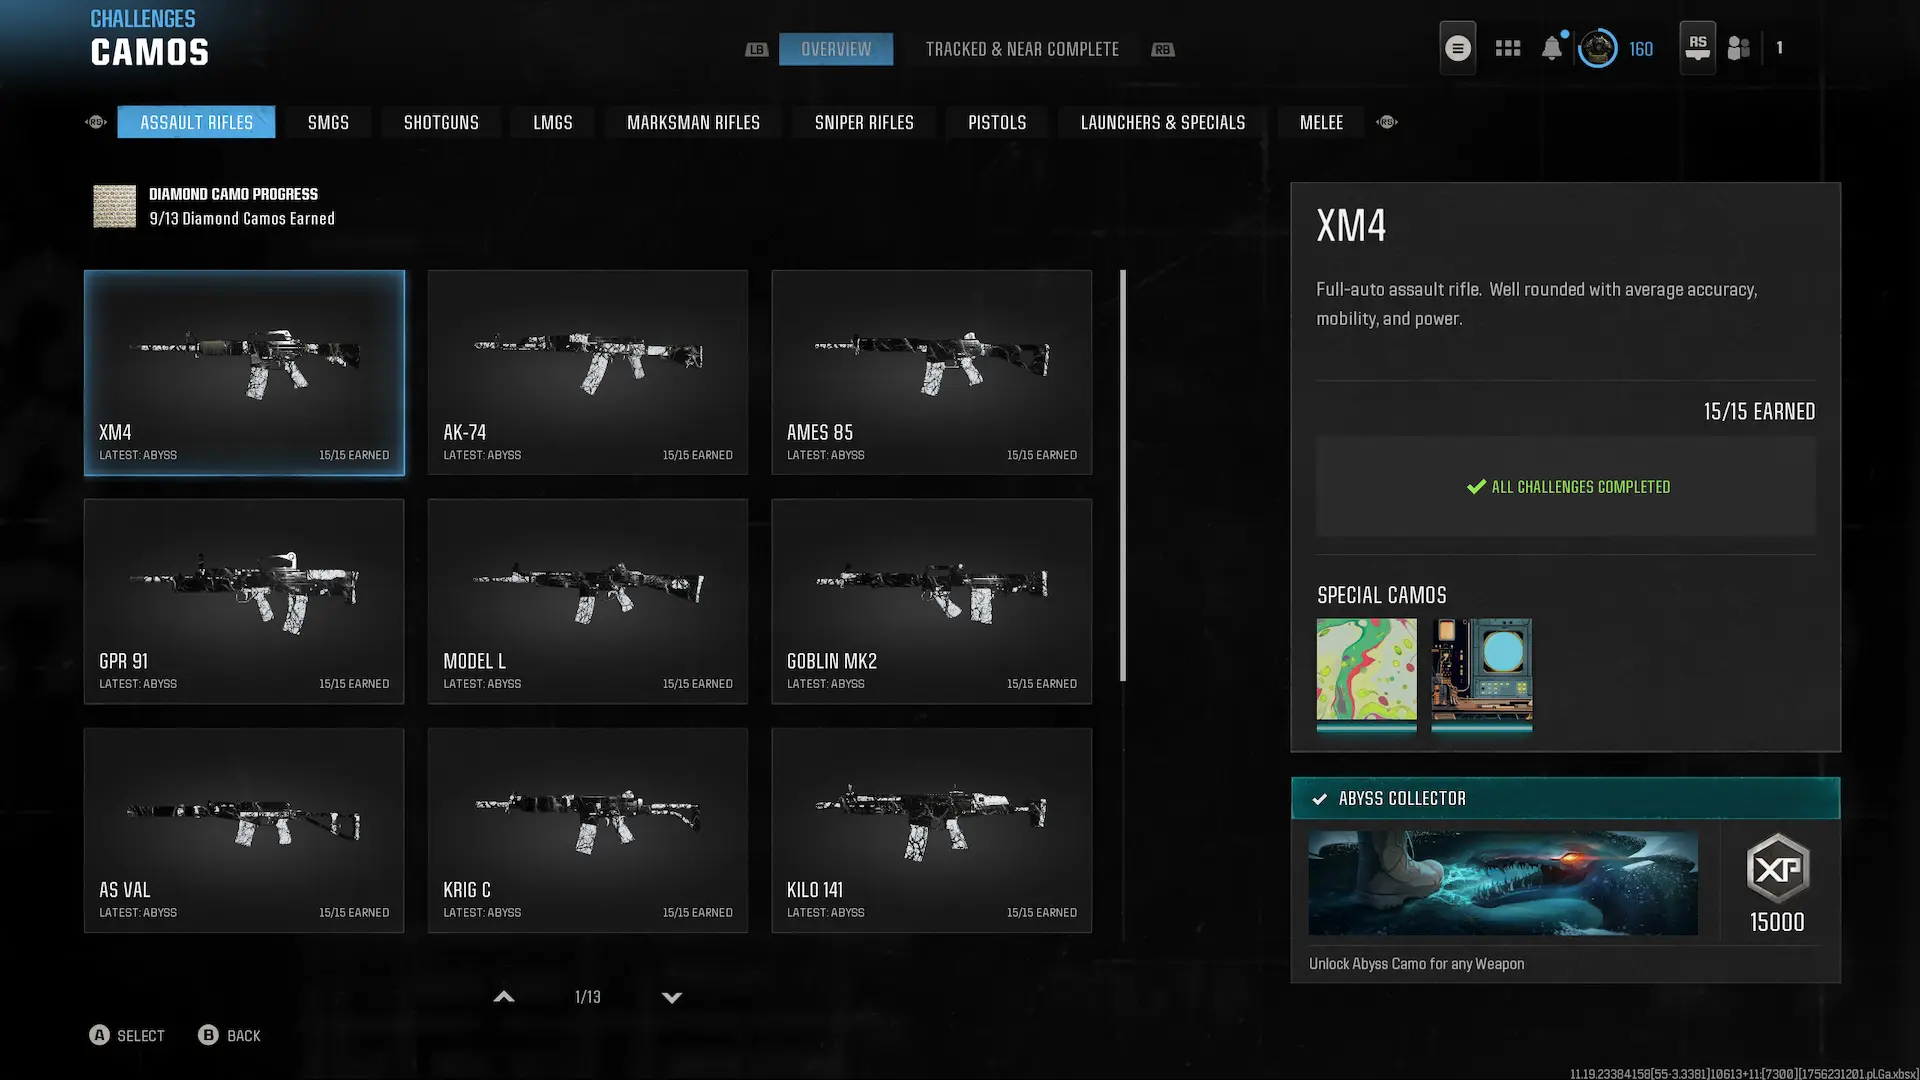The image size is (1920, 1080).
Task: Click the player level emblem icon
Action: pyautogui.click(x=1597, y=48)
